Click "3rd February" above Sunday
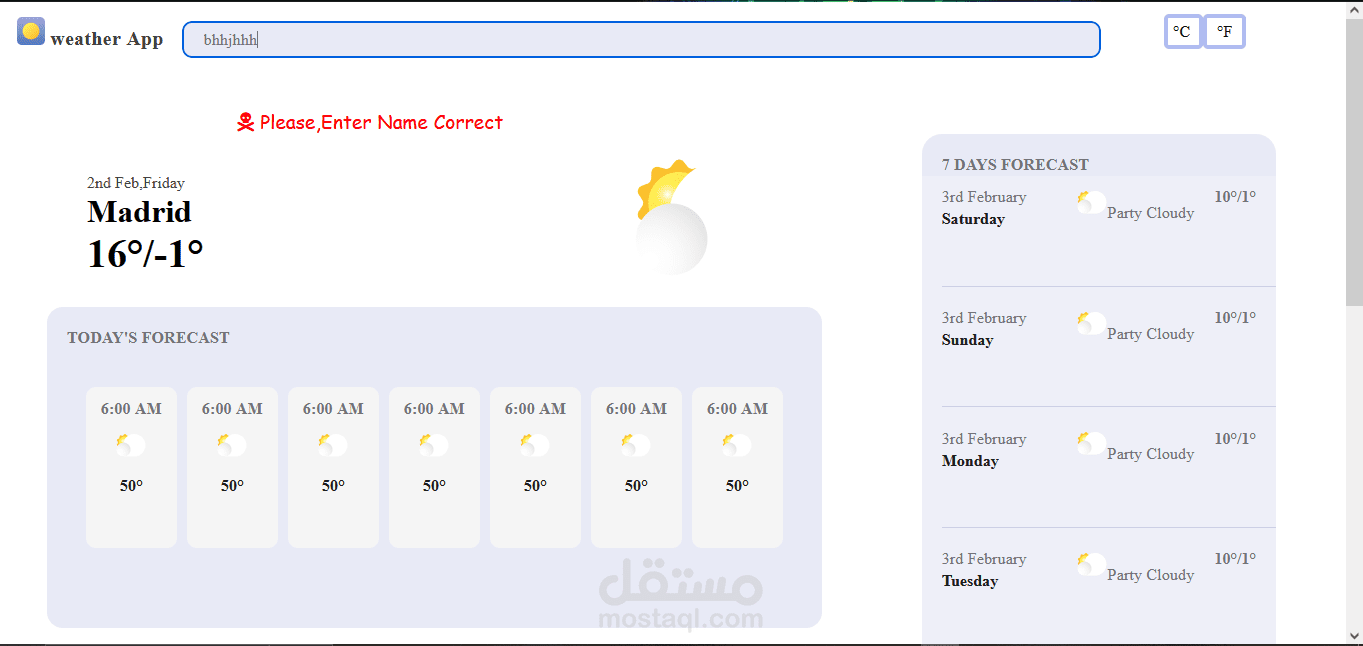The width and height of the screenshot is (1363, 646). tap(984, 318)
